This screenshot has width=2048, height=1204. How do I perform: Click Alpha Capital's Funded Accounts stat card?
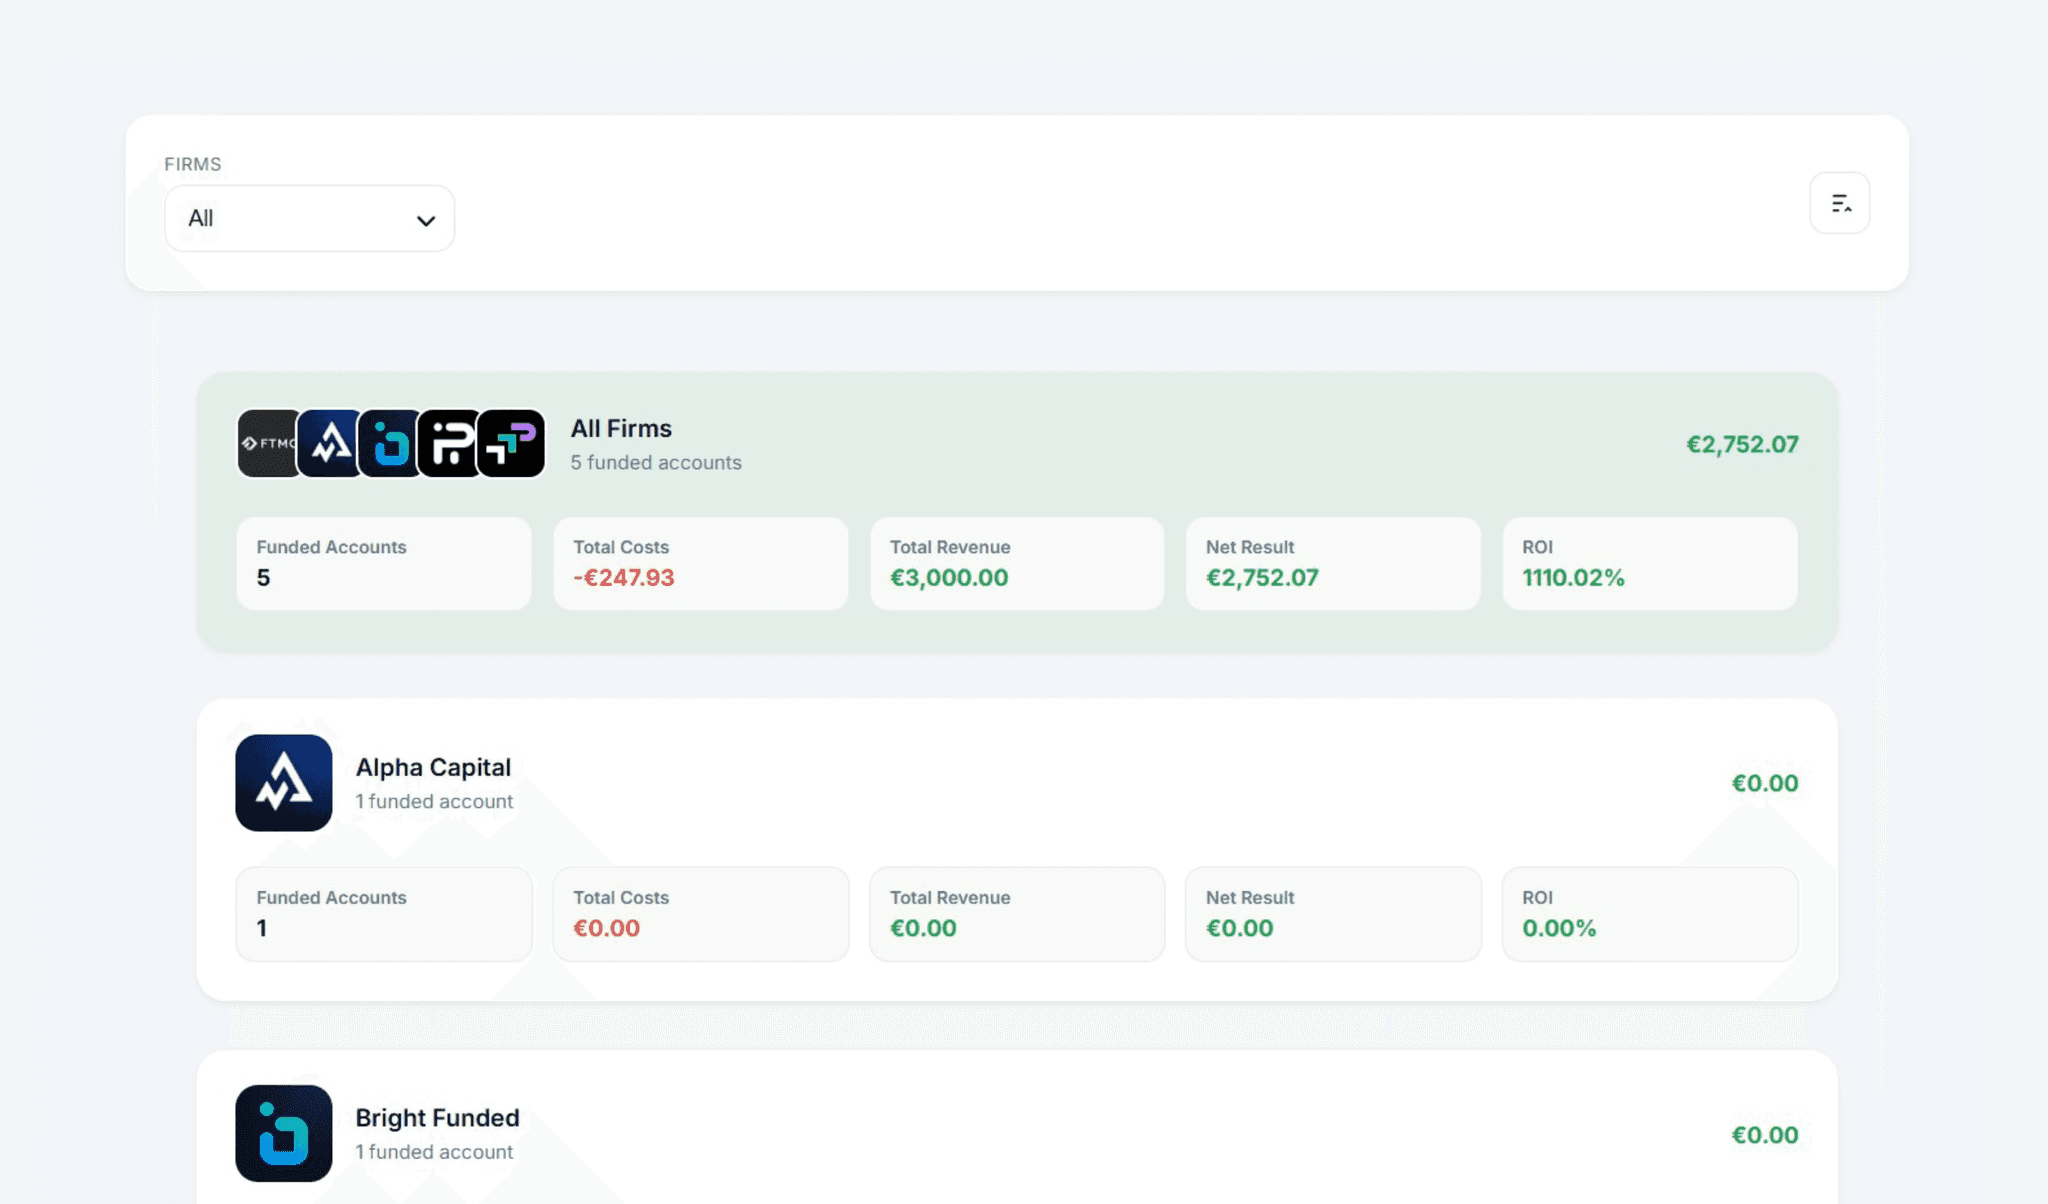[383, 914]
